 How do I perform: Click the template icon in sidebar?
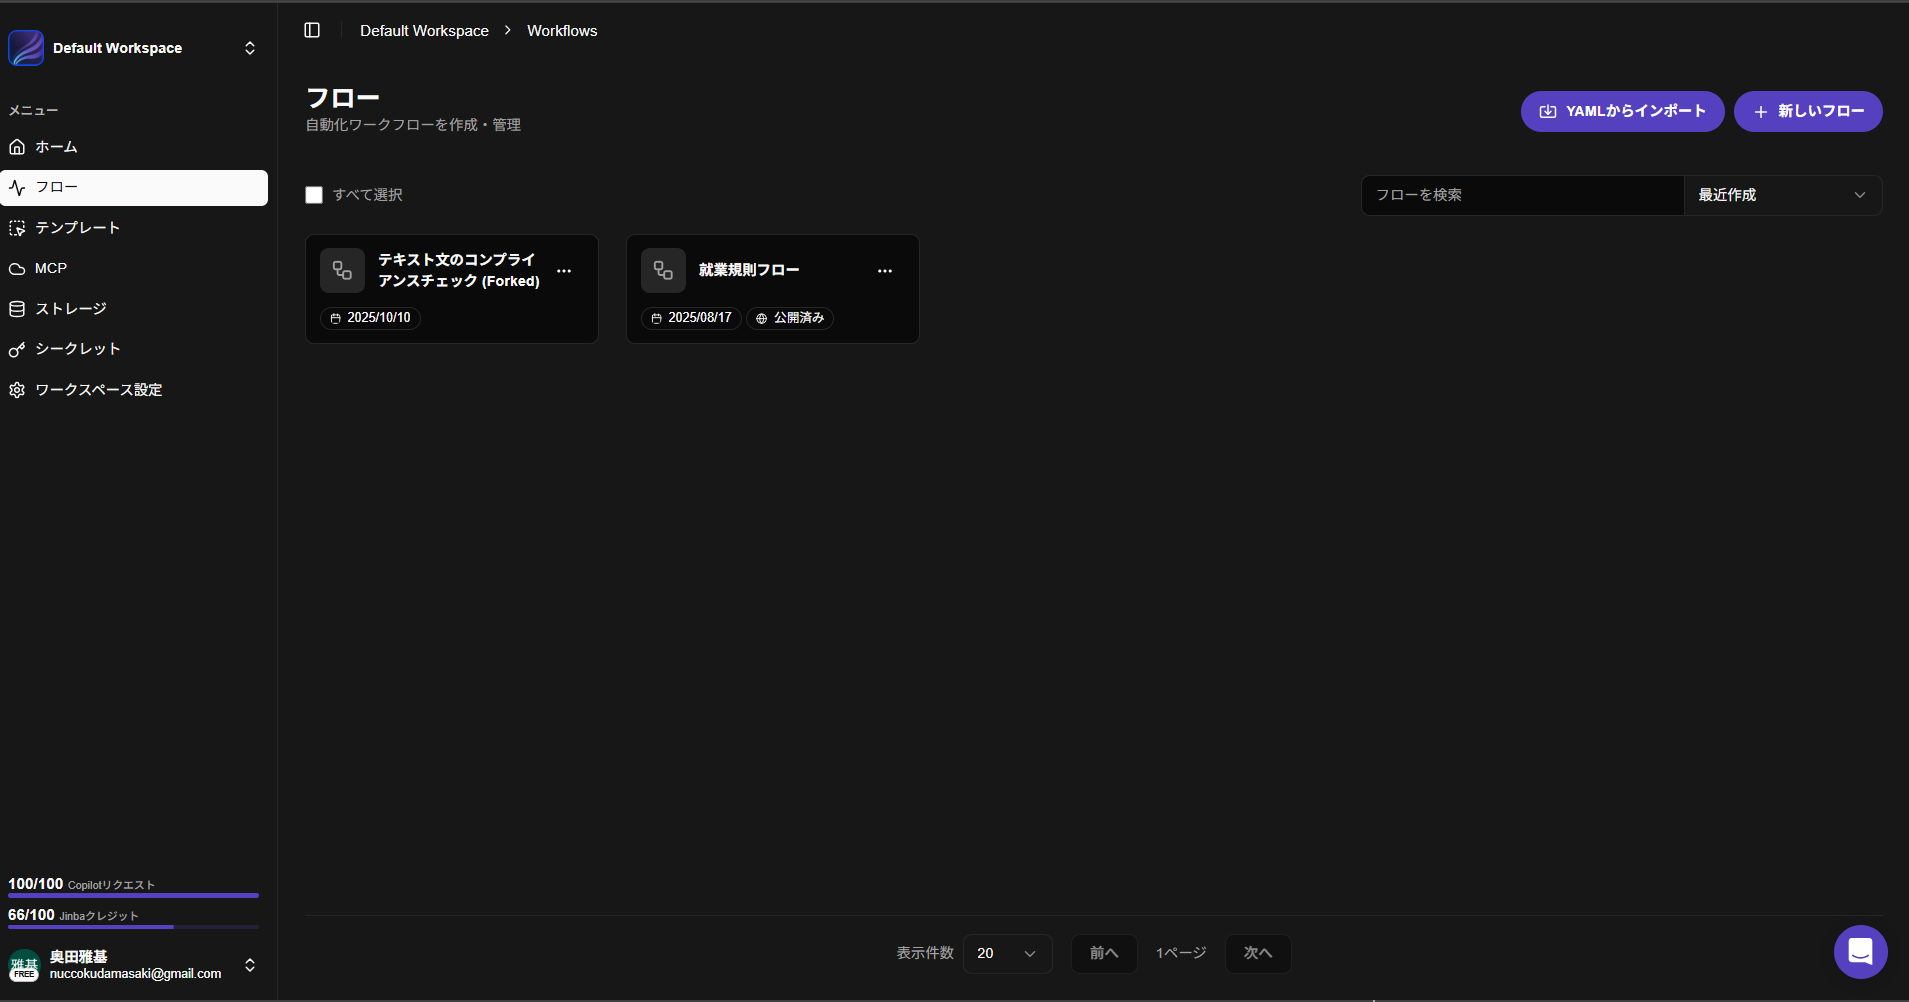point(17,228)
